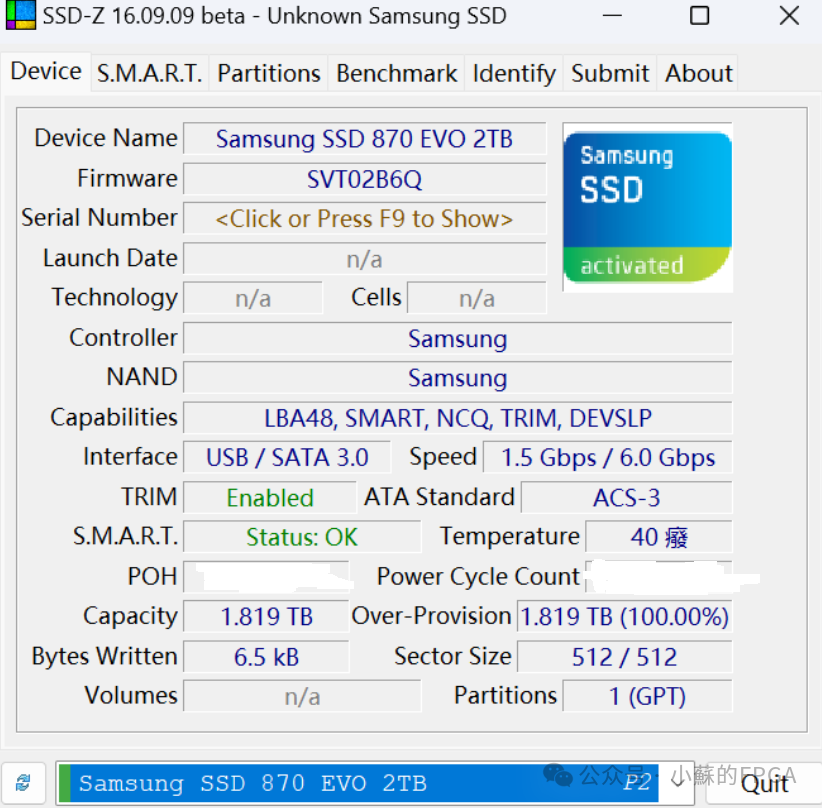Click the Samsung SSD activated logo
This screenshot has width=822, height=808.
coord(647,207)
